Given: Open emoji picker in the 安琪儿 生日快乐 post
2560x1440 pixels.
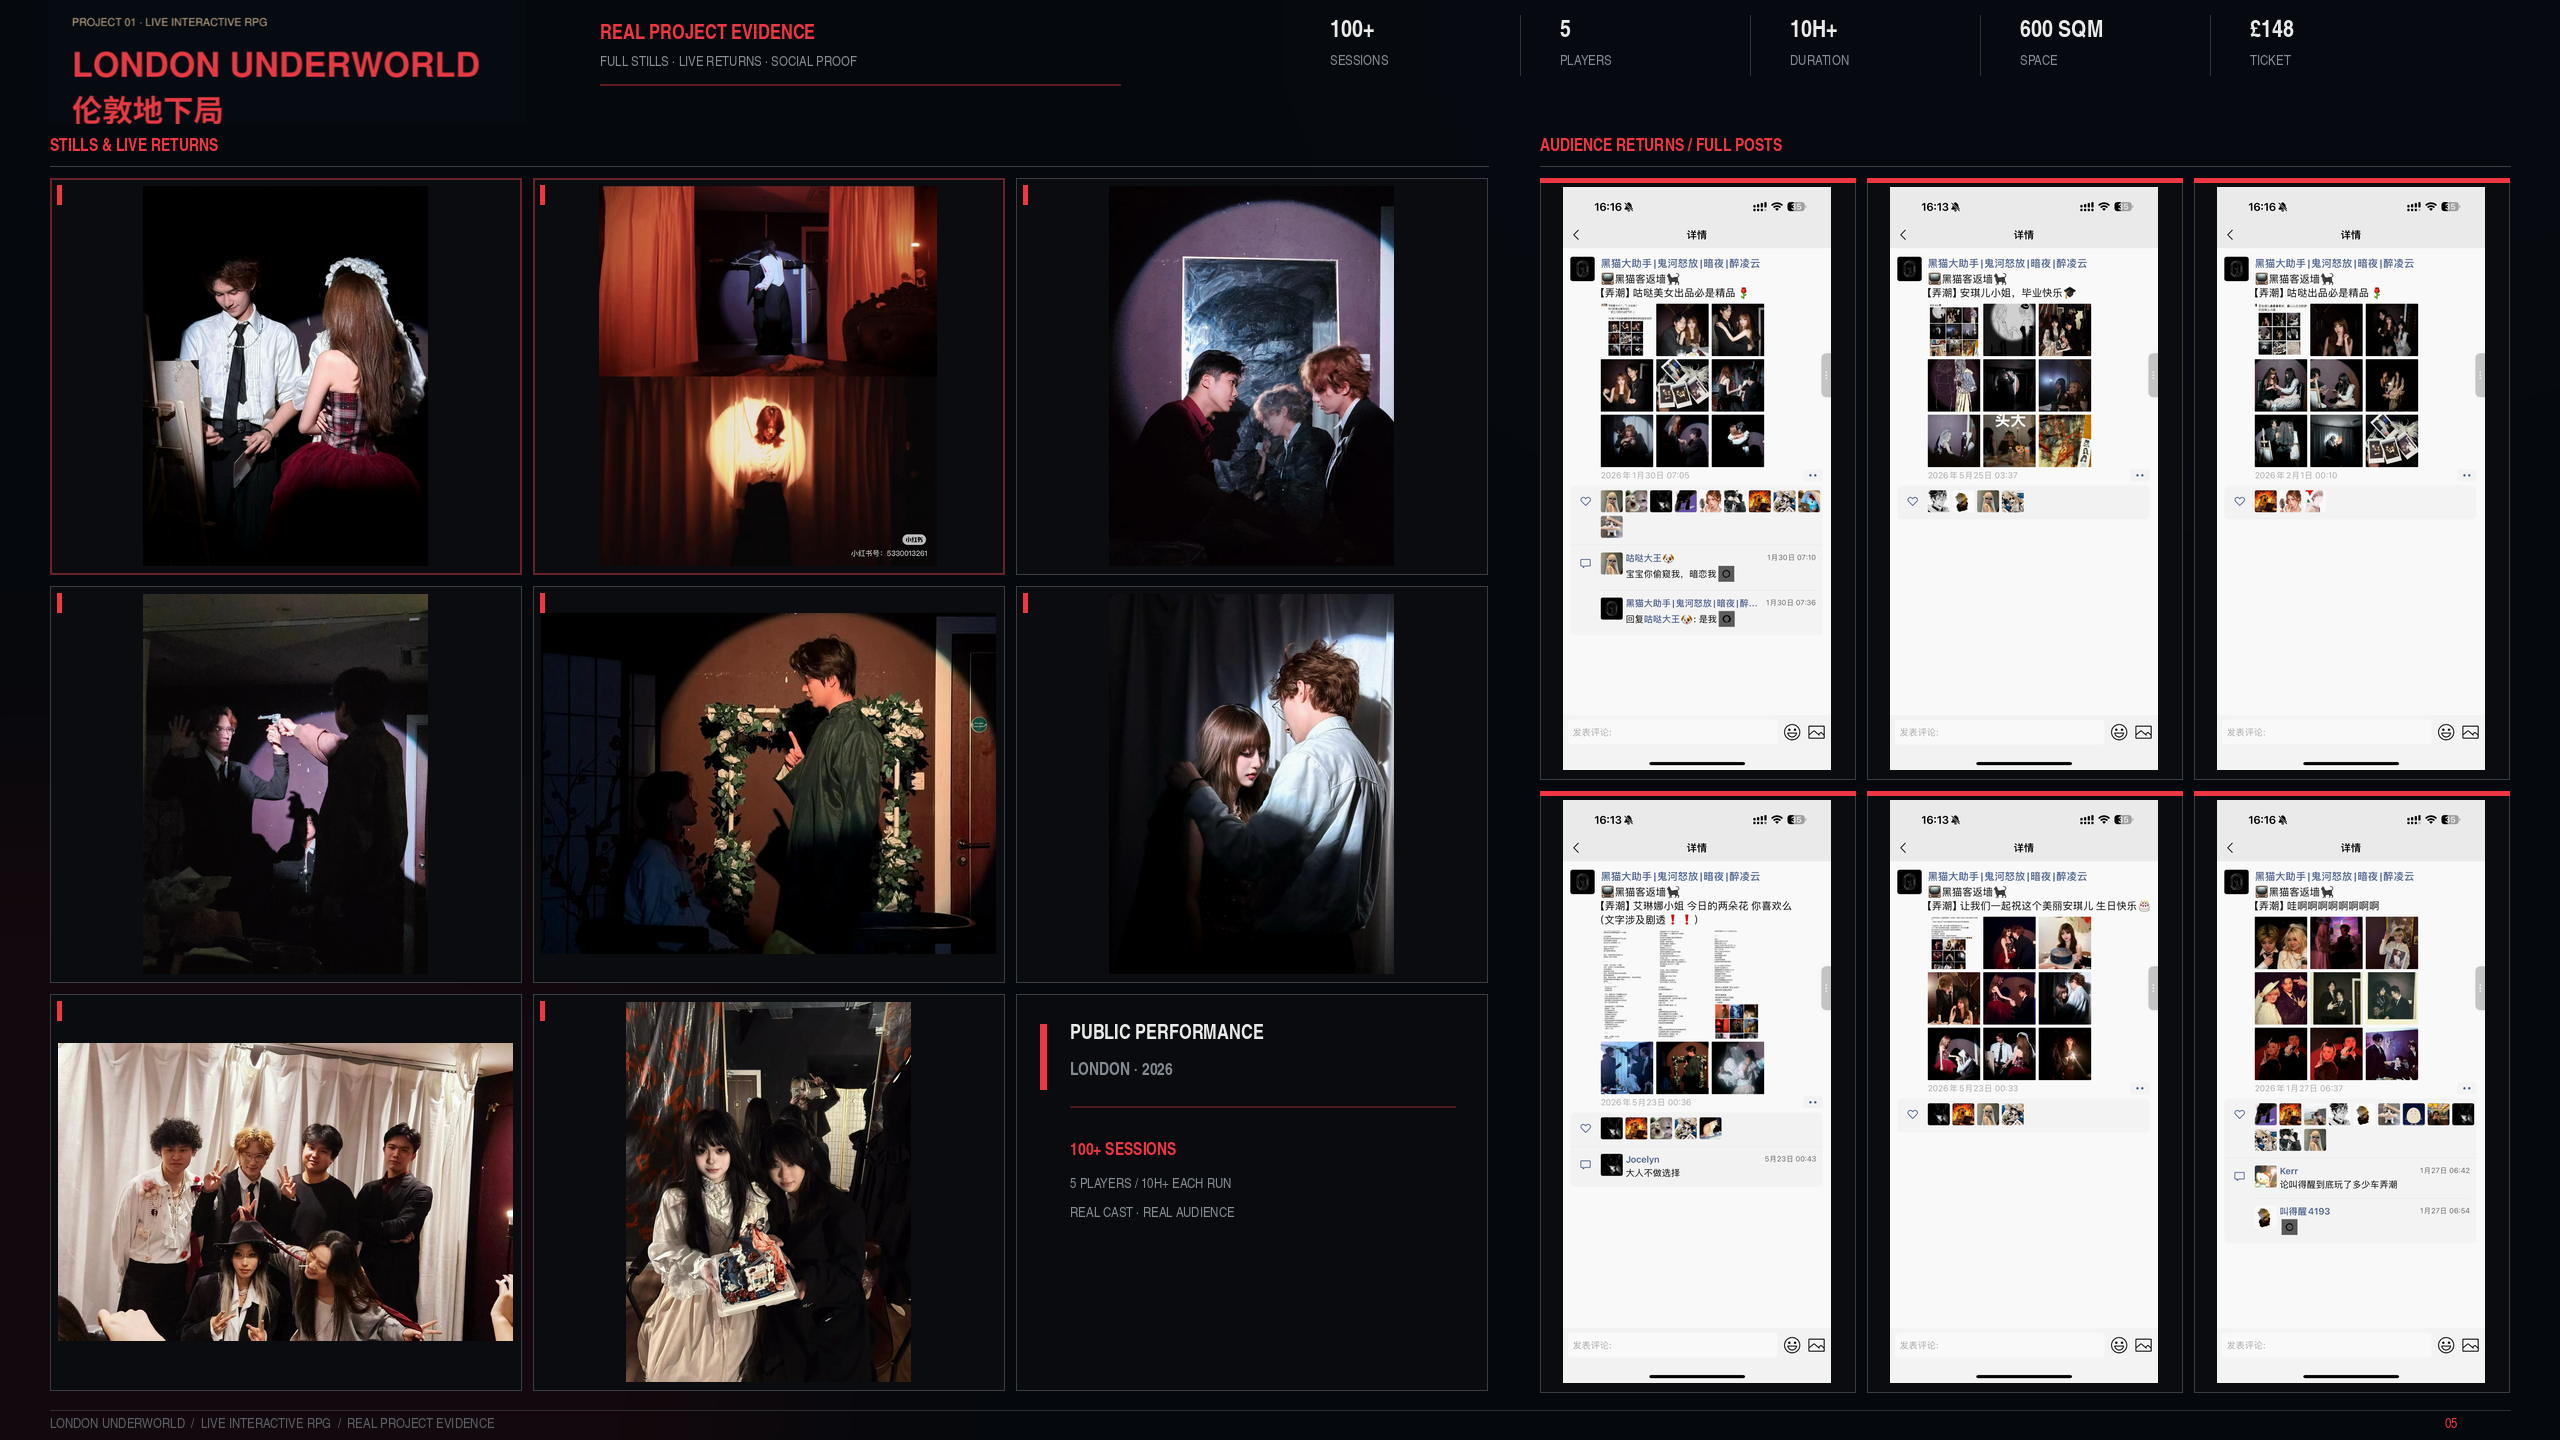Looking at the screenshot, I should pyautogui.click(x=2119, y=1345).
